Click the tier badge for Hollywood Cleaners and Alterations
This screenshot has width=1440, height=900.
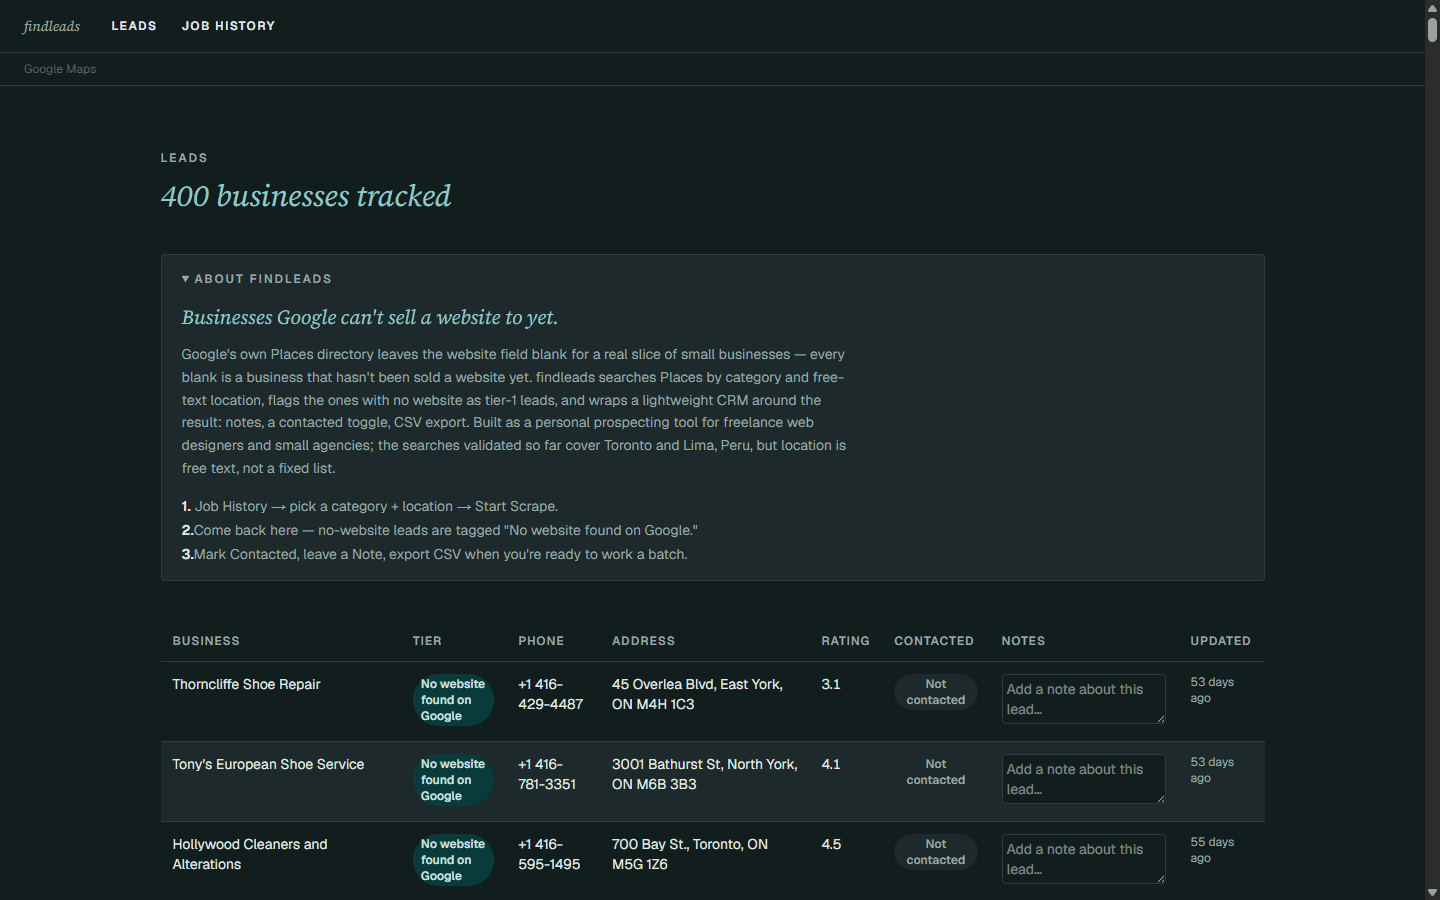coord(453,860)
